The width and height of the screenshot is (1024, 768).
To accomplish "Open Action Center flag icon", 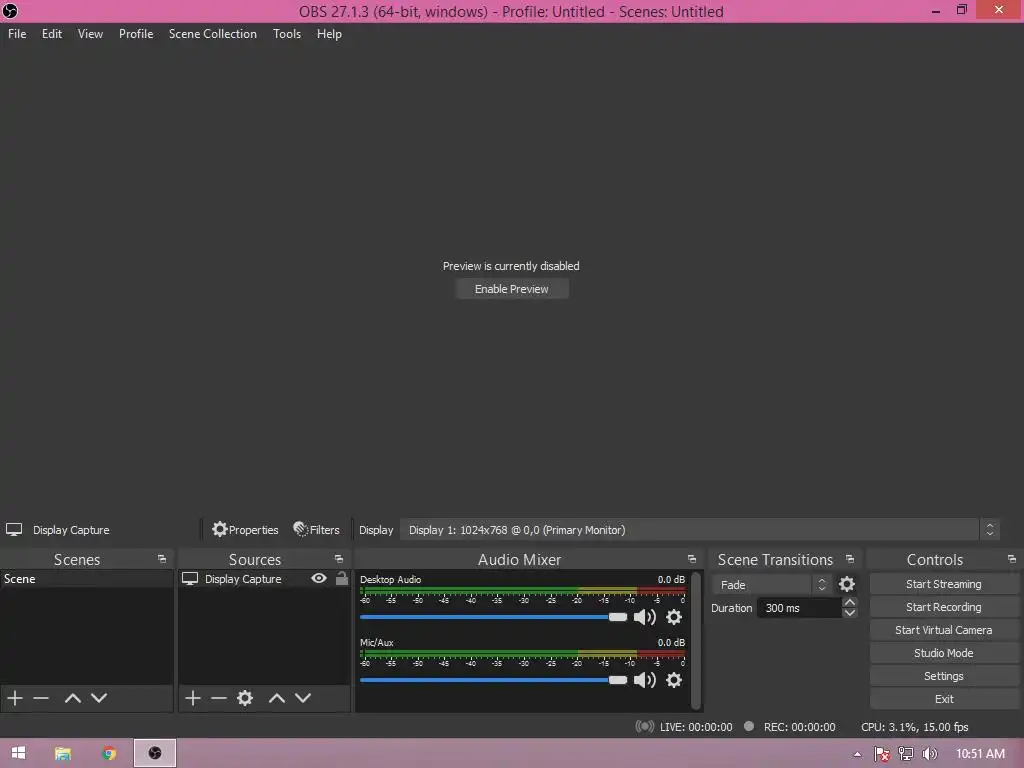I will pos(882,754).
